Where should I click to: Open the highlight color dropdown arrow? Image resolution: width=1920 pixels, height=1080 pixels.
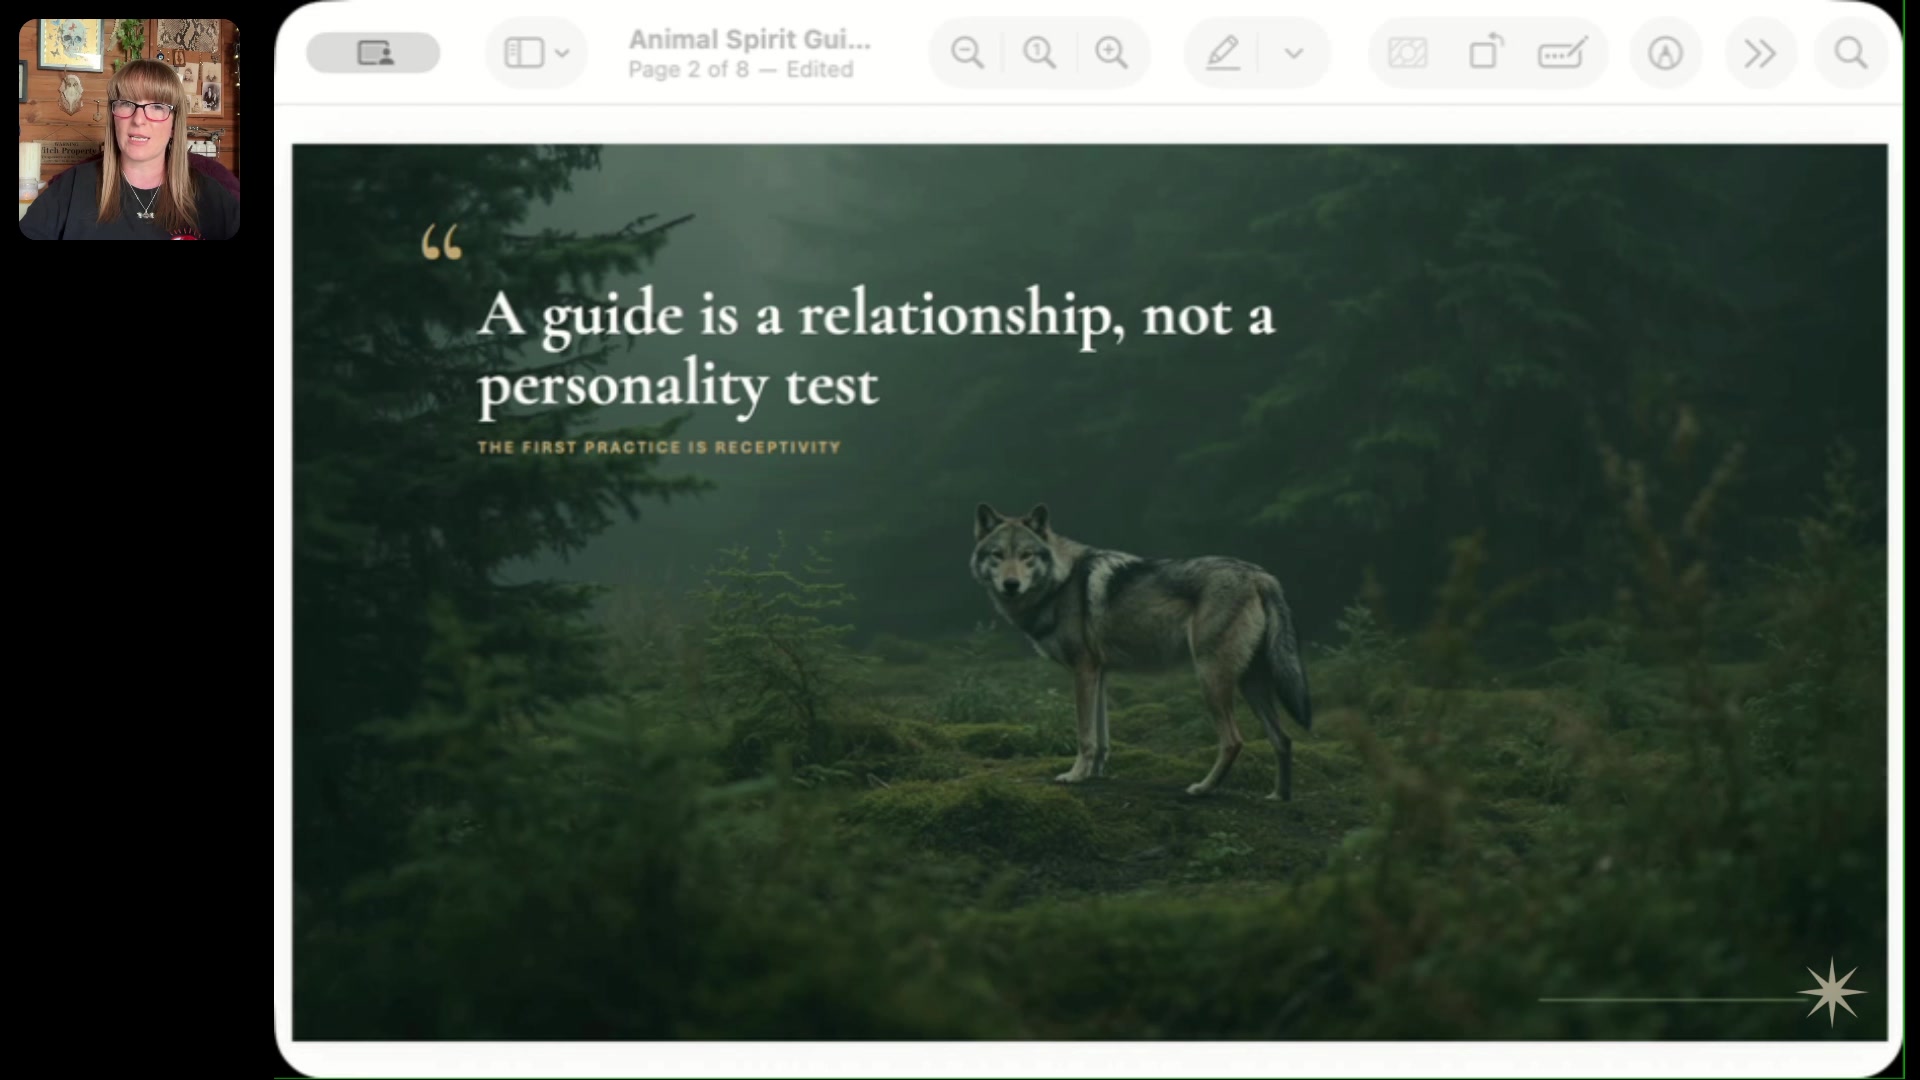(x=1294, y=53)
